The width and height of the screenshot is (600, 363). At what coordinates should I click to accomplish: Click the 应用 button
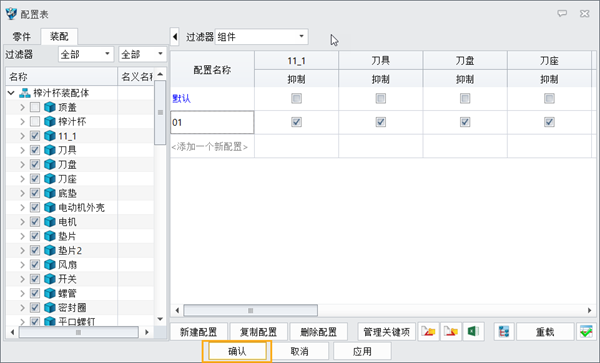point(362,351)
